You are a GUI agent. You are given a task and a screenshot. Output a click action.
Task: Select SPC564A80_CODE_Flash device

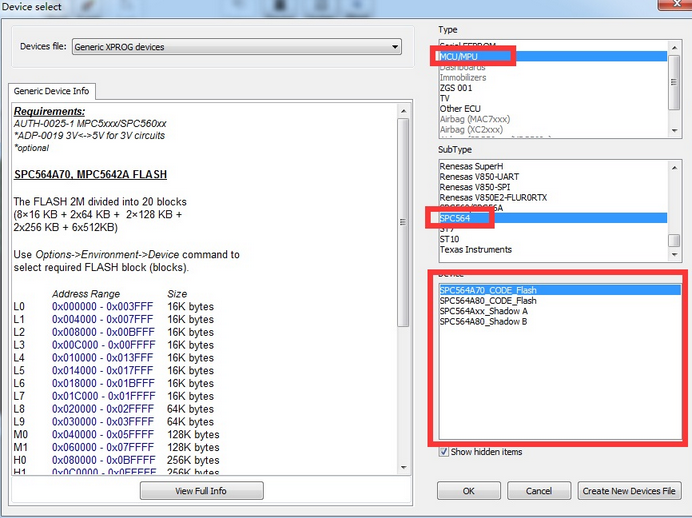click(x=560, y=301)
